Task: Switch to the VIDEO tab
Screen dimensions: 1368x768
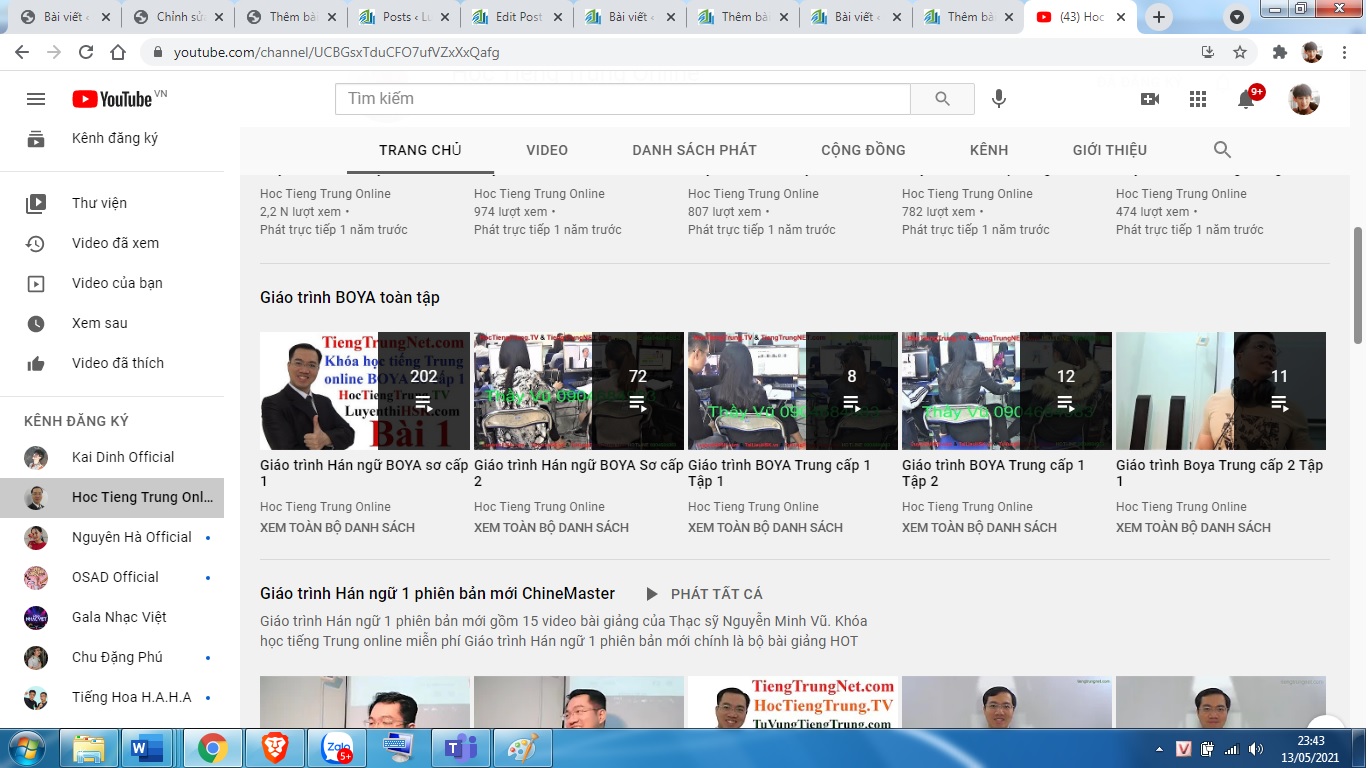Action: pyautogui.click(x=547, y=150)
